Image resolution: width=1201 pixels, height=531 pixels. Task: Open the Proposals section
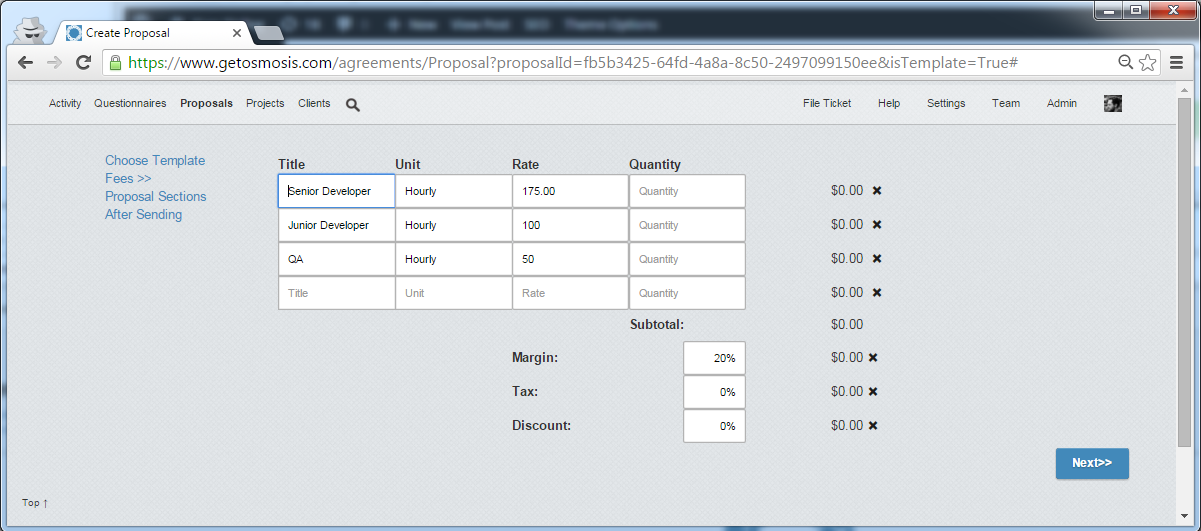[206, 103]
